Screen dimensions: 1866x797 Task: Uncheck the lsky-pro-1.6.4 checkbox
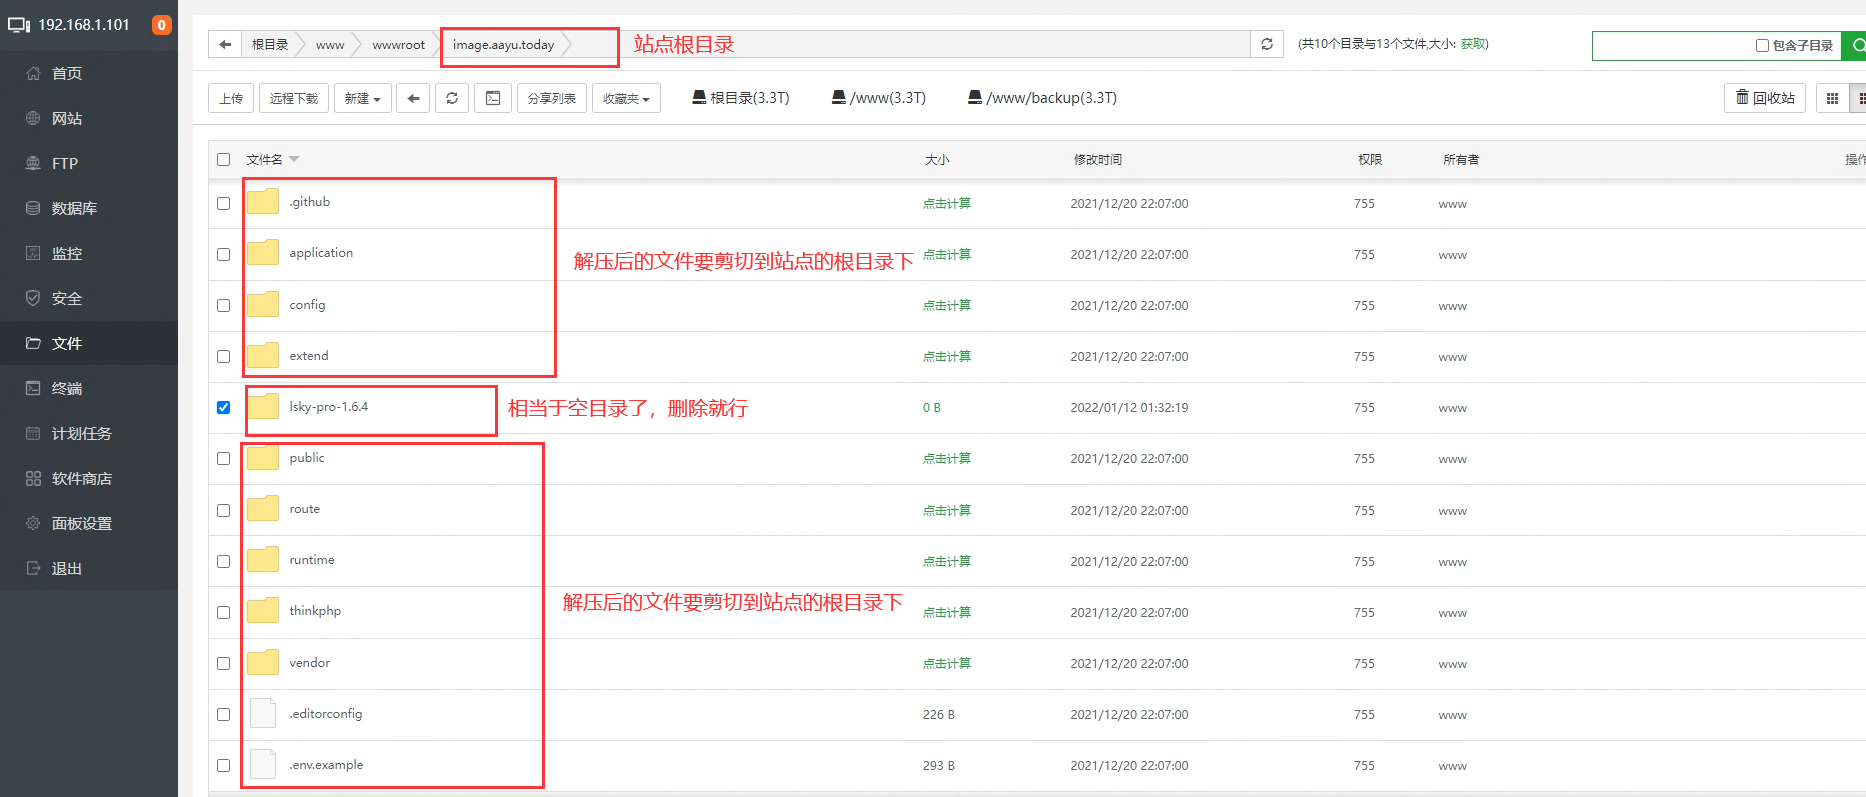(223, 407)
